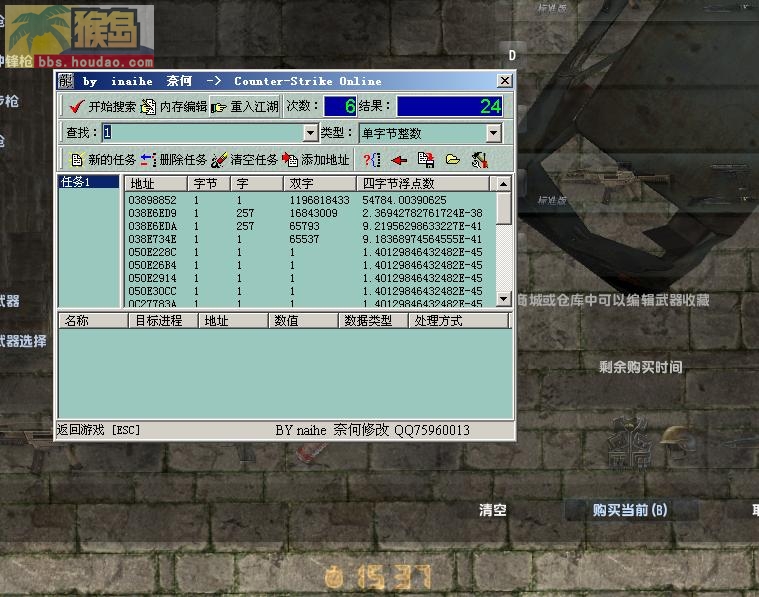Click the double-word value 65537
759x597 pixels.
304,239
